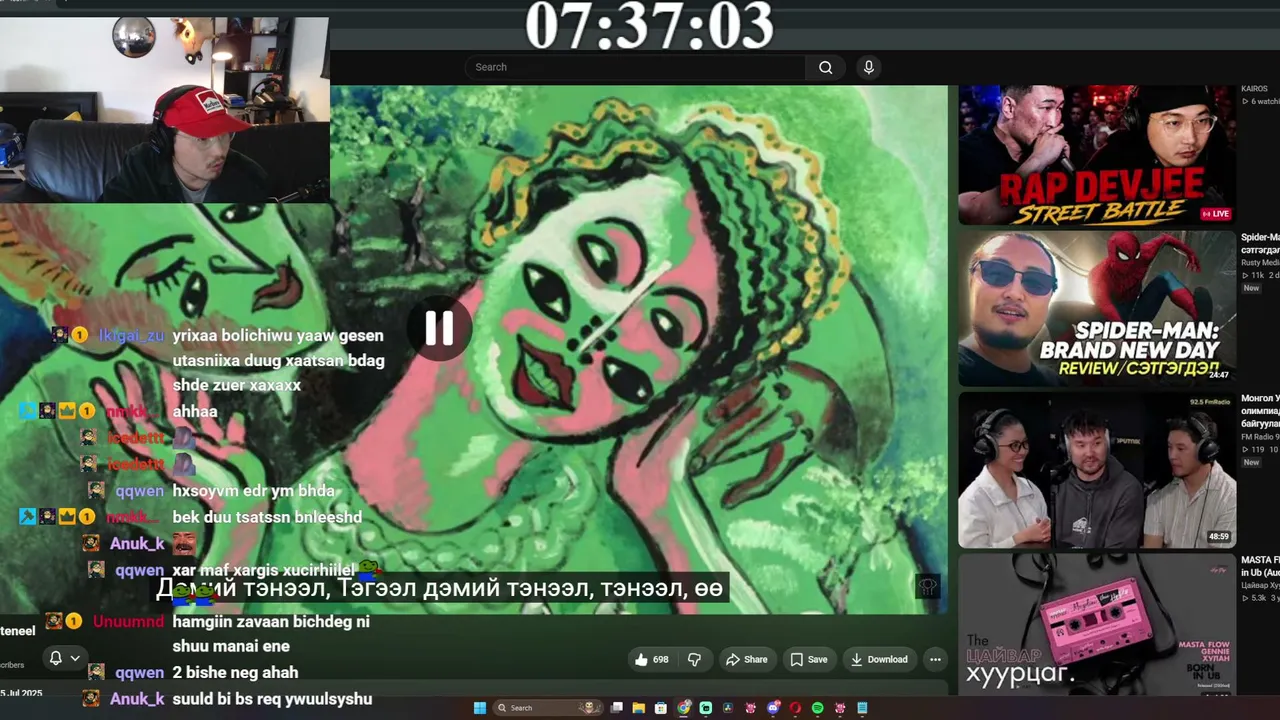The width and height of the screenshot is (1280, 720).
Task: Open the Opera browser on the taskbar
Action: [x=795, y=708]
